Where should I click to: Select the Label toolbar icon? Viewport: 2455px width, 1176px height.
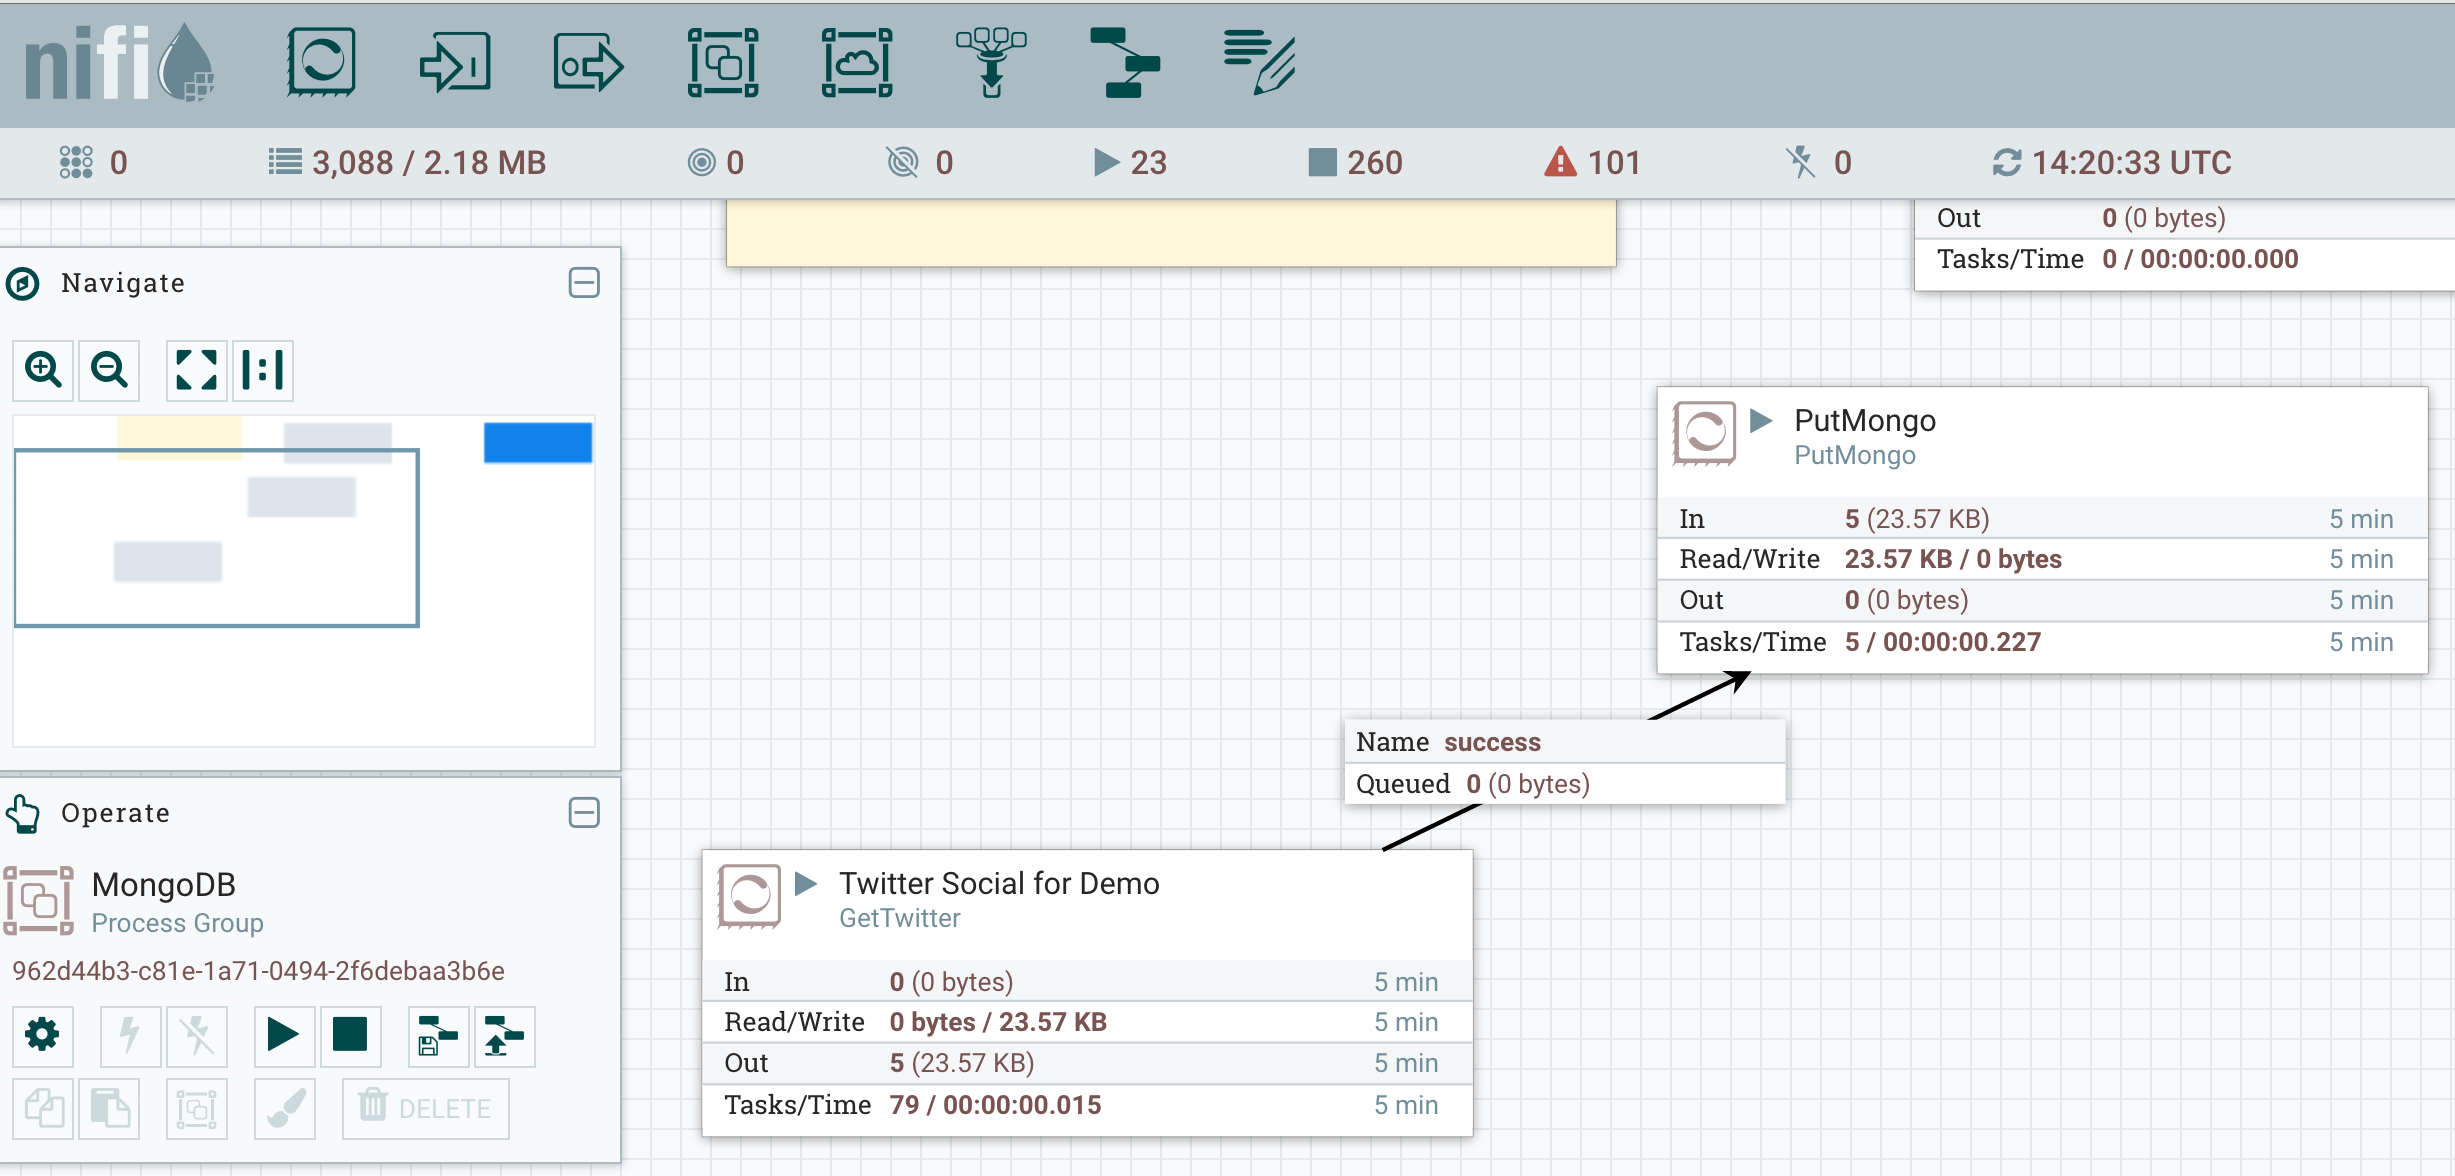(1259, 62)
